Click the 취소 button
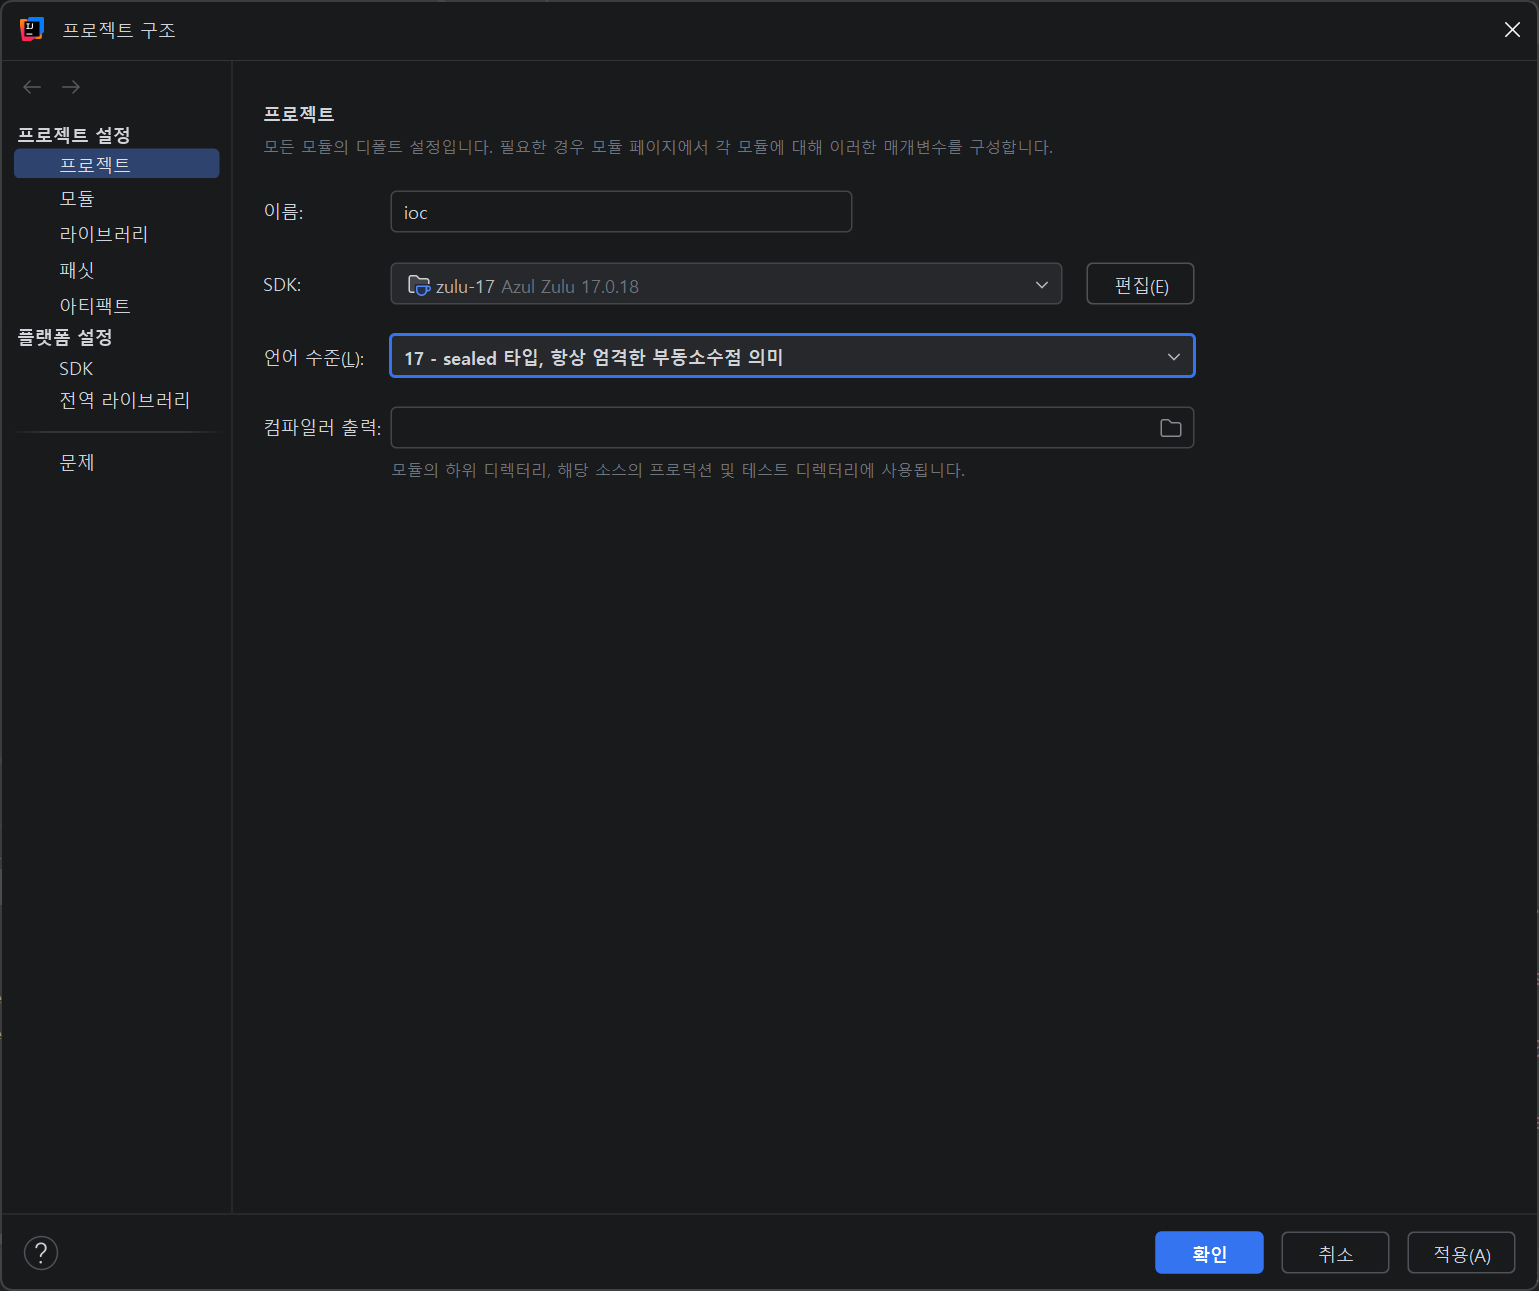Image resolution: width=1539 pixels, height=1291 pixels. point(1334,1253)
